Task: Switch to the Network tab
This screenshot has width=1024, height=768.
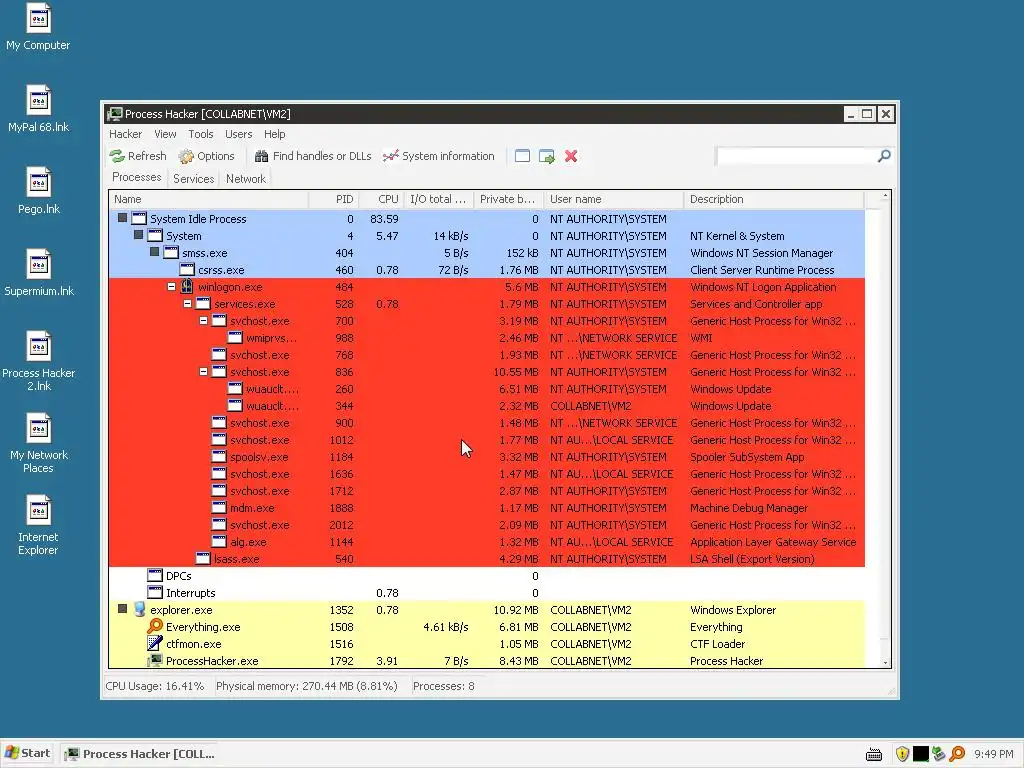Action: 246,178
